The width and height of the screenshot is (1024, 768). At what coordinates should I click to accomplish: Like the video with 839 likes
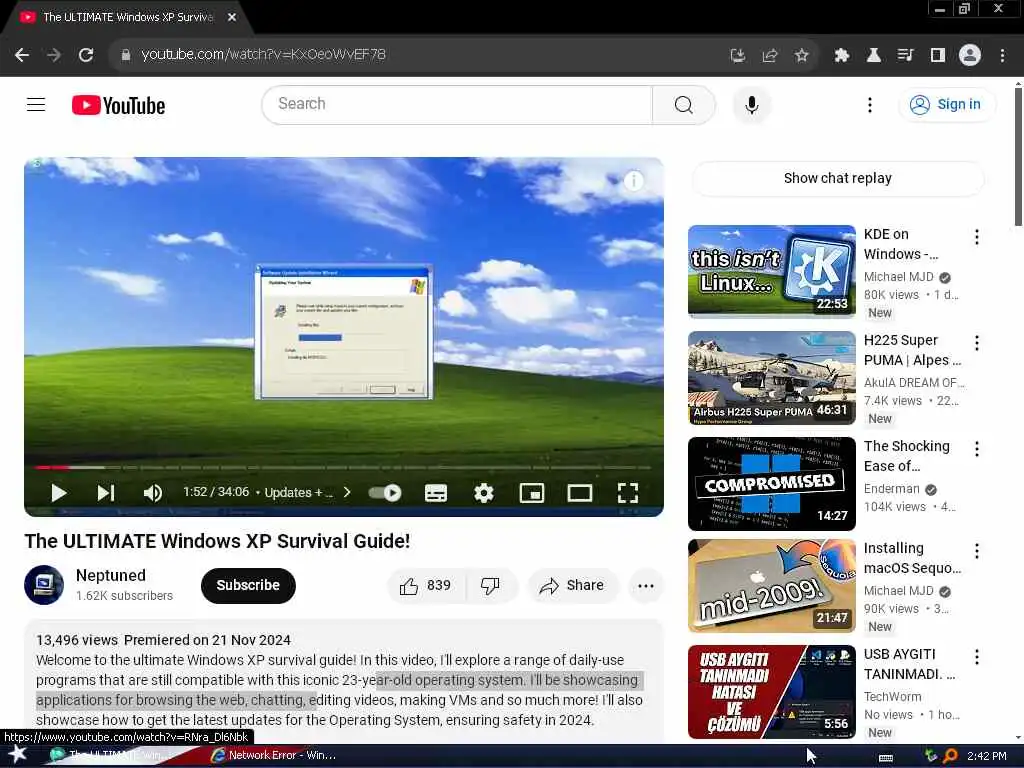click(x=426, y=585)
